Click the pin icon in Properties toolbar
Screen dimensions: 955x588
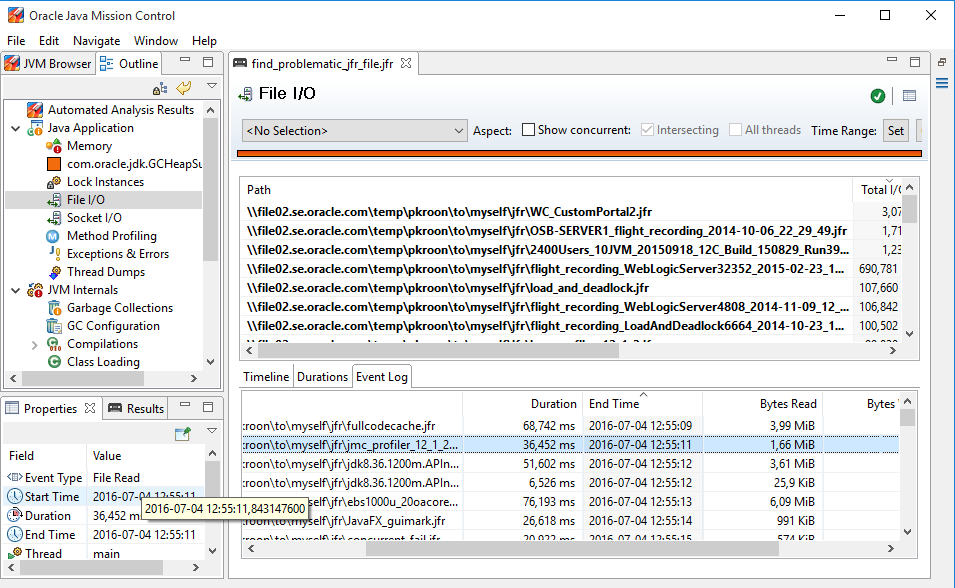[182, 433]
